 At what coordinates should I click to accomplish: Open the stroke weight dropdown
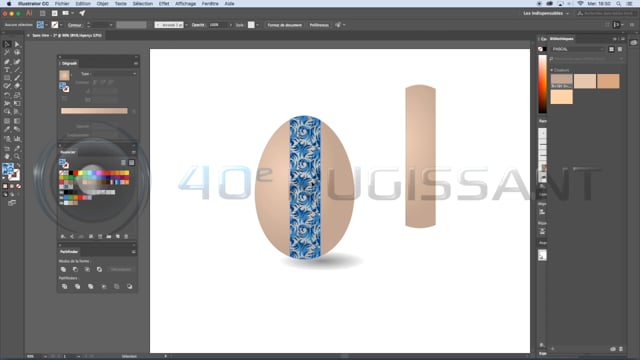[111, 25]
